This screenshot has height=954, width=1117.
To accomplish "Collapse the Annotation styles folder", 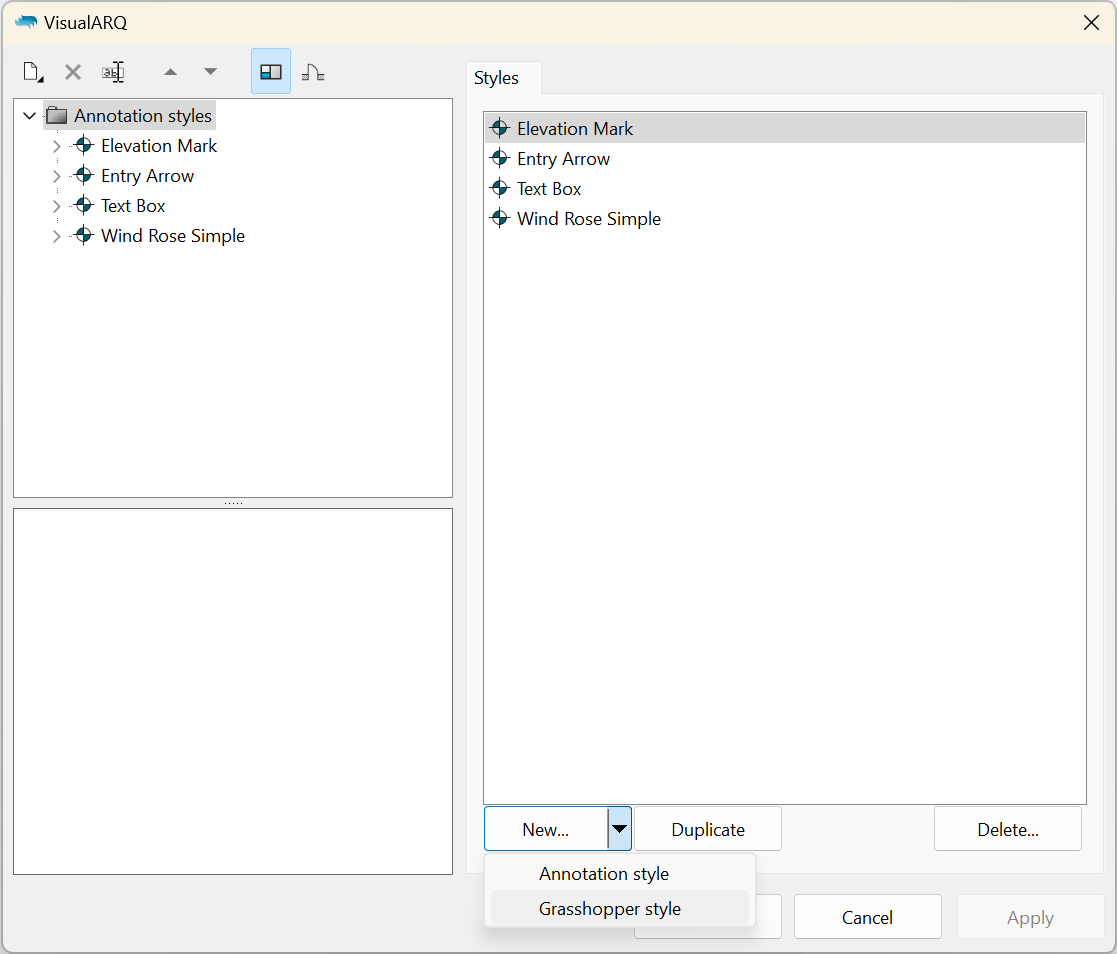I will 29,115.
